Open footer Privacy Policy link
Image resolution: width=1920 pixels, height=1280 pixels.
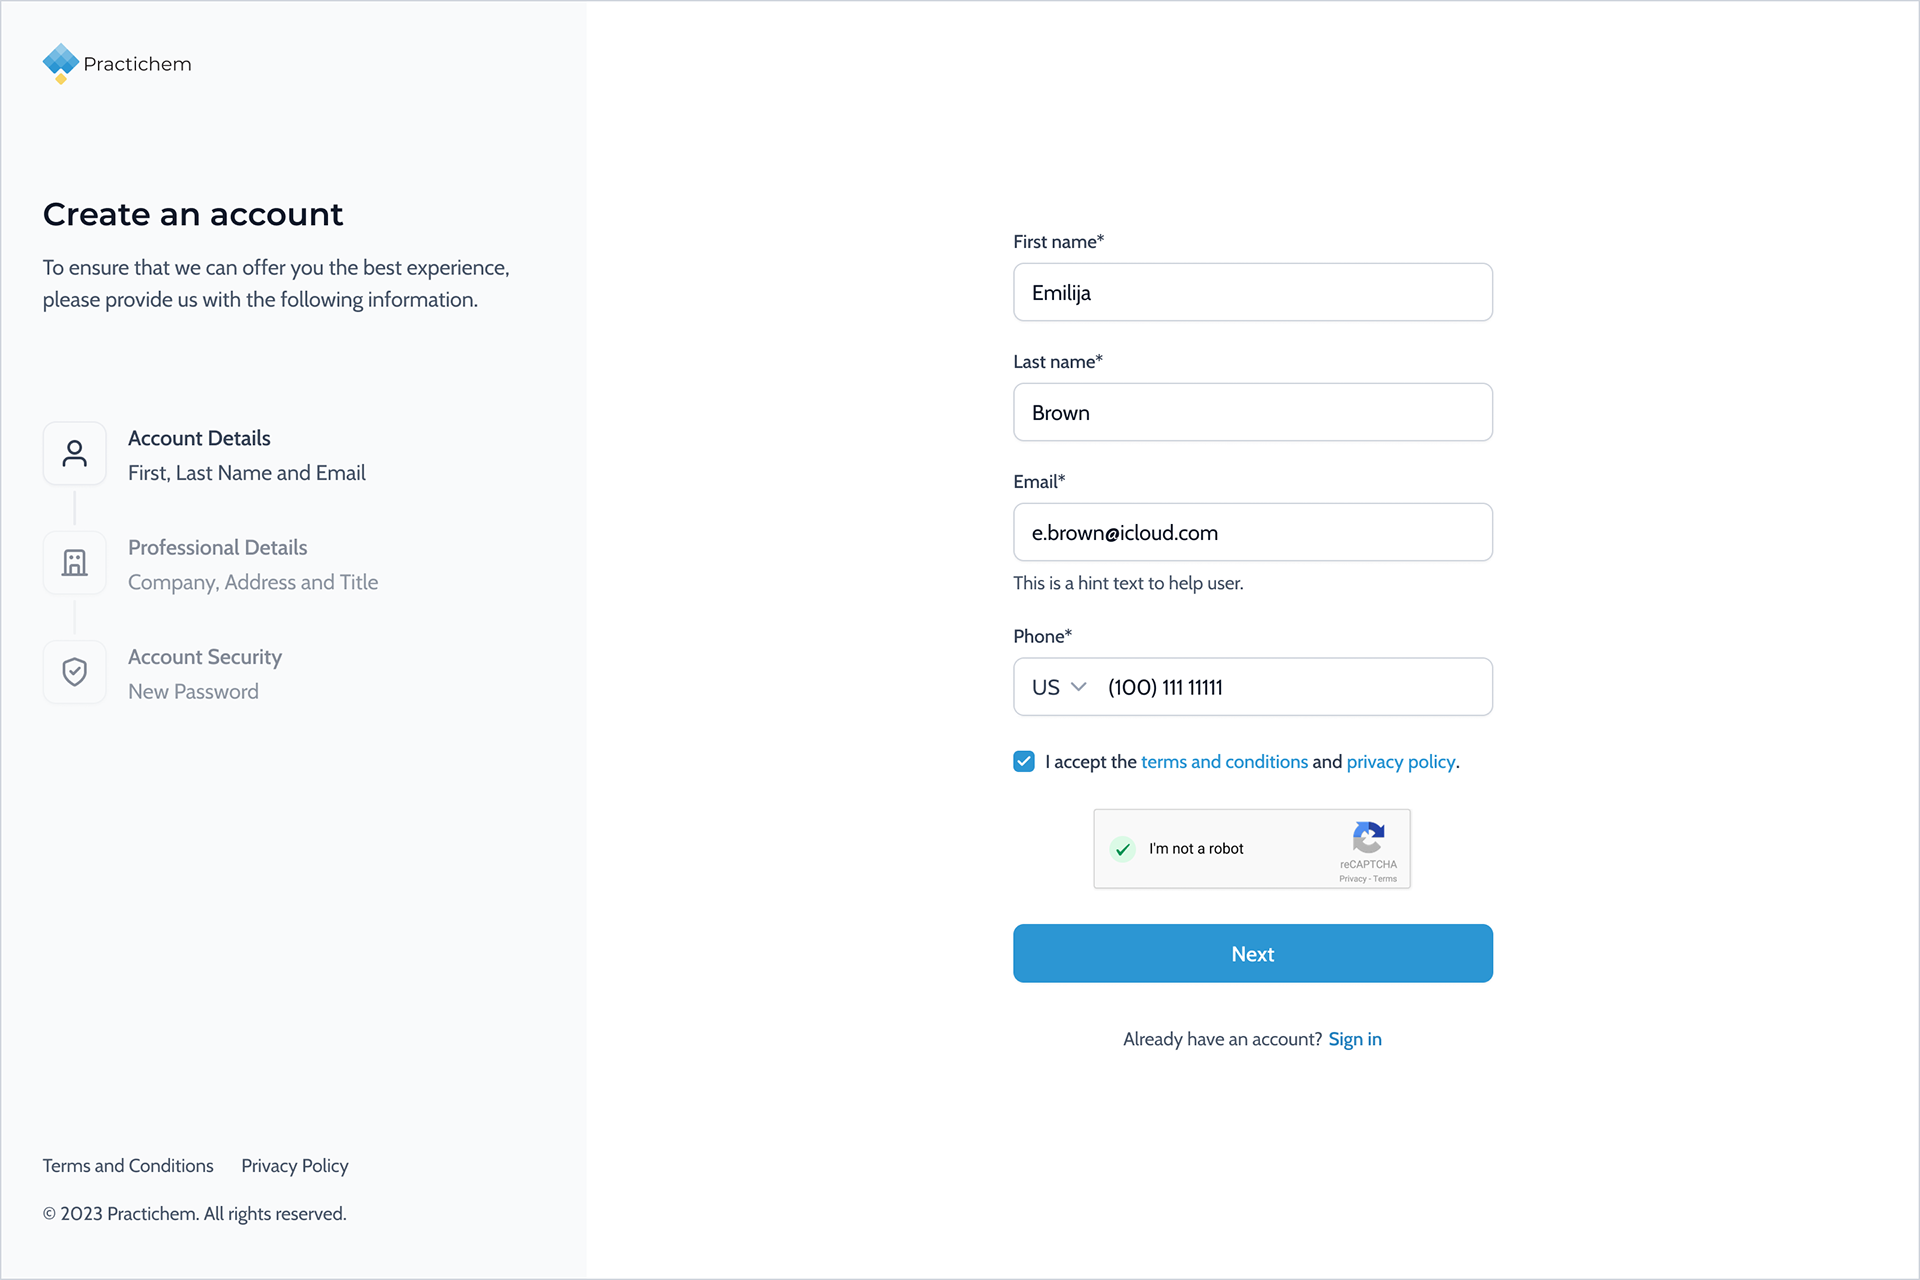click(x=295, y=1166)
